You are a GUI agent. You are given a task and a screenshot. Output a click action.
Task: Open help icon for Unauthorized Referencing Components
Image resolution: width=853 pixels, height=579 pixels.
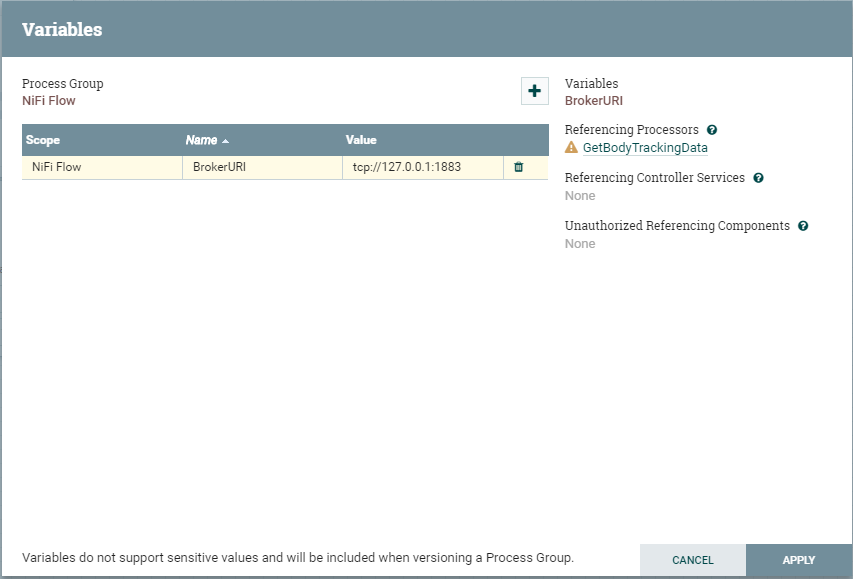(803, 226)
